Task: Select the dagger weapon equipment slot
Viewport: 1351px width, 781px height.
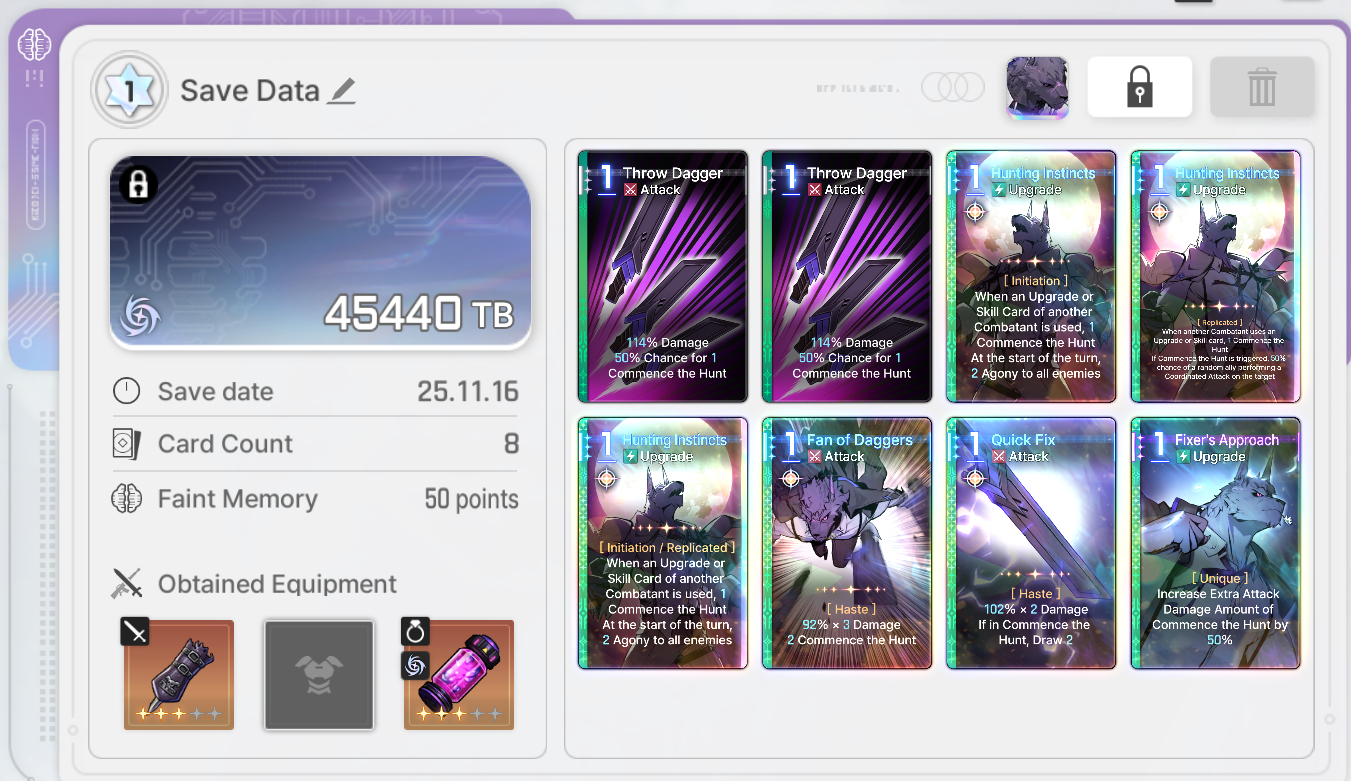Action: pos(178,674)
